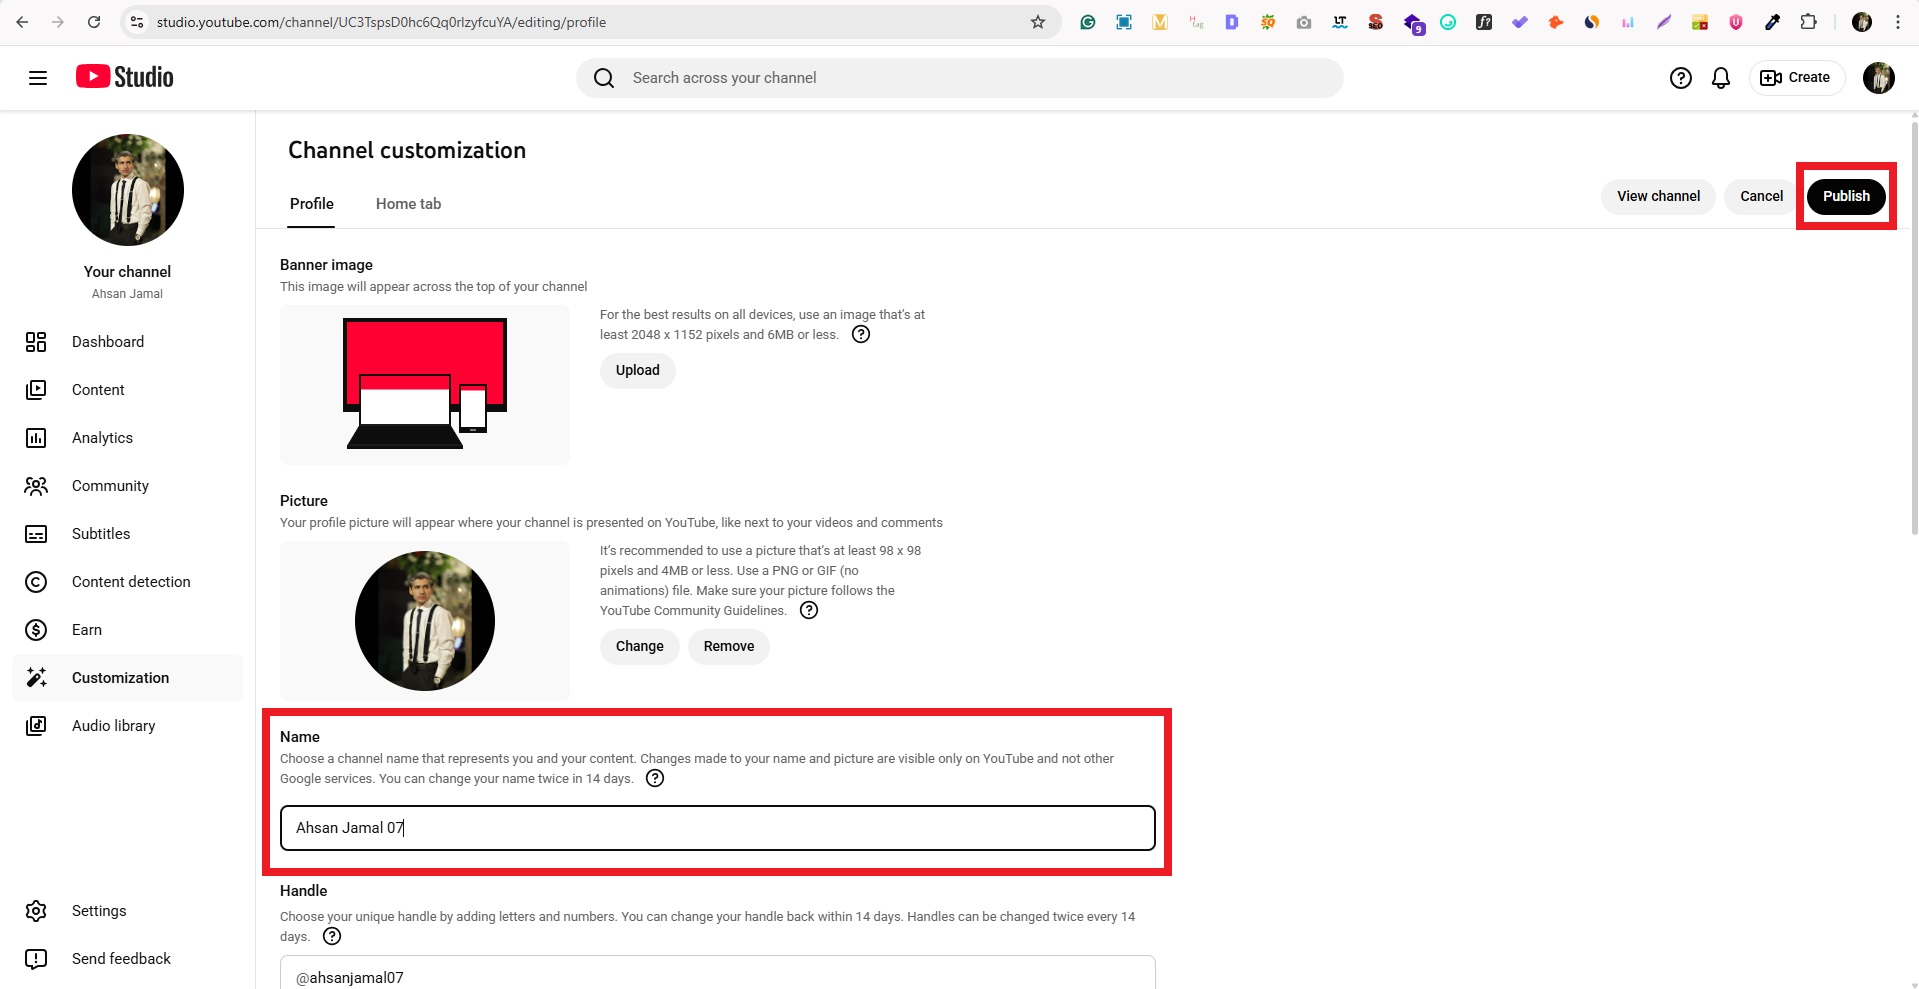Collapse the sidebar with the hamburger menu
The width and height of the screenshot is (1919, 989).
click(38, 77)
